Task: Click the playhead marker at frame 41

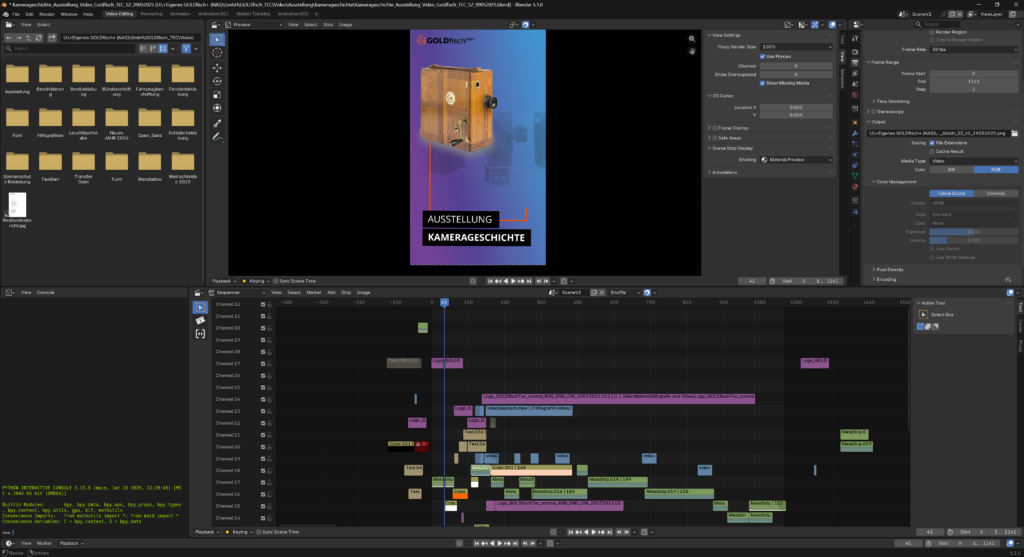Action: click(x=444, y=302)
